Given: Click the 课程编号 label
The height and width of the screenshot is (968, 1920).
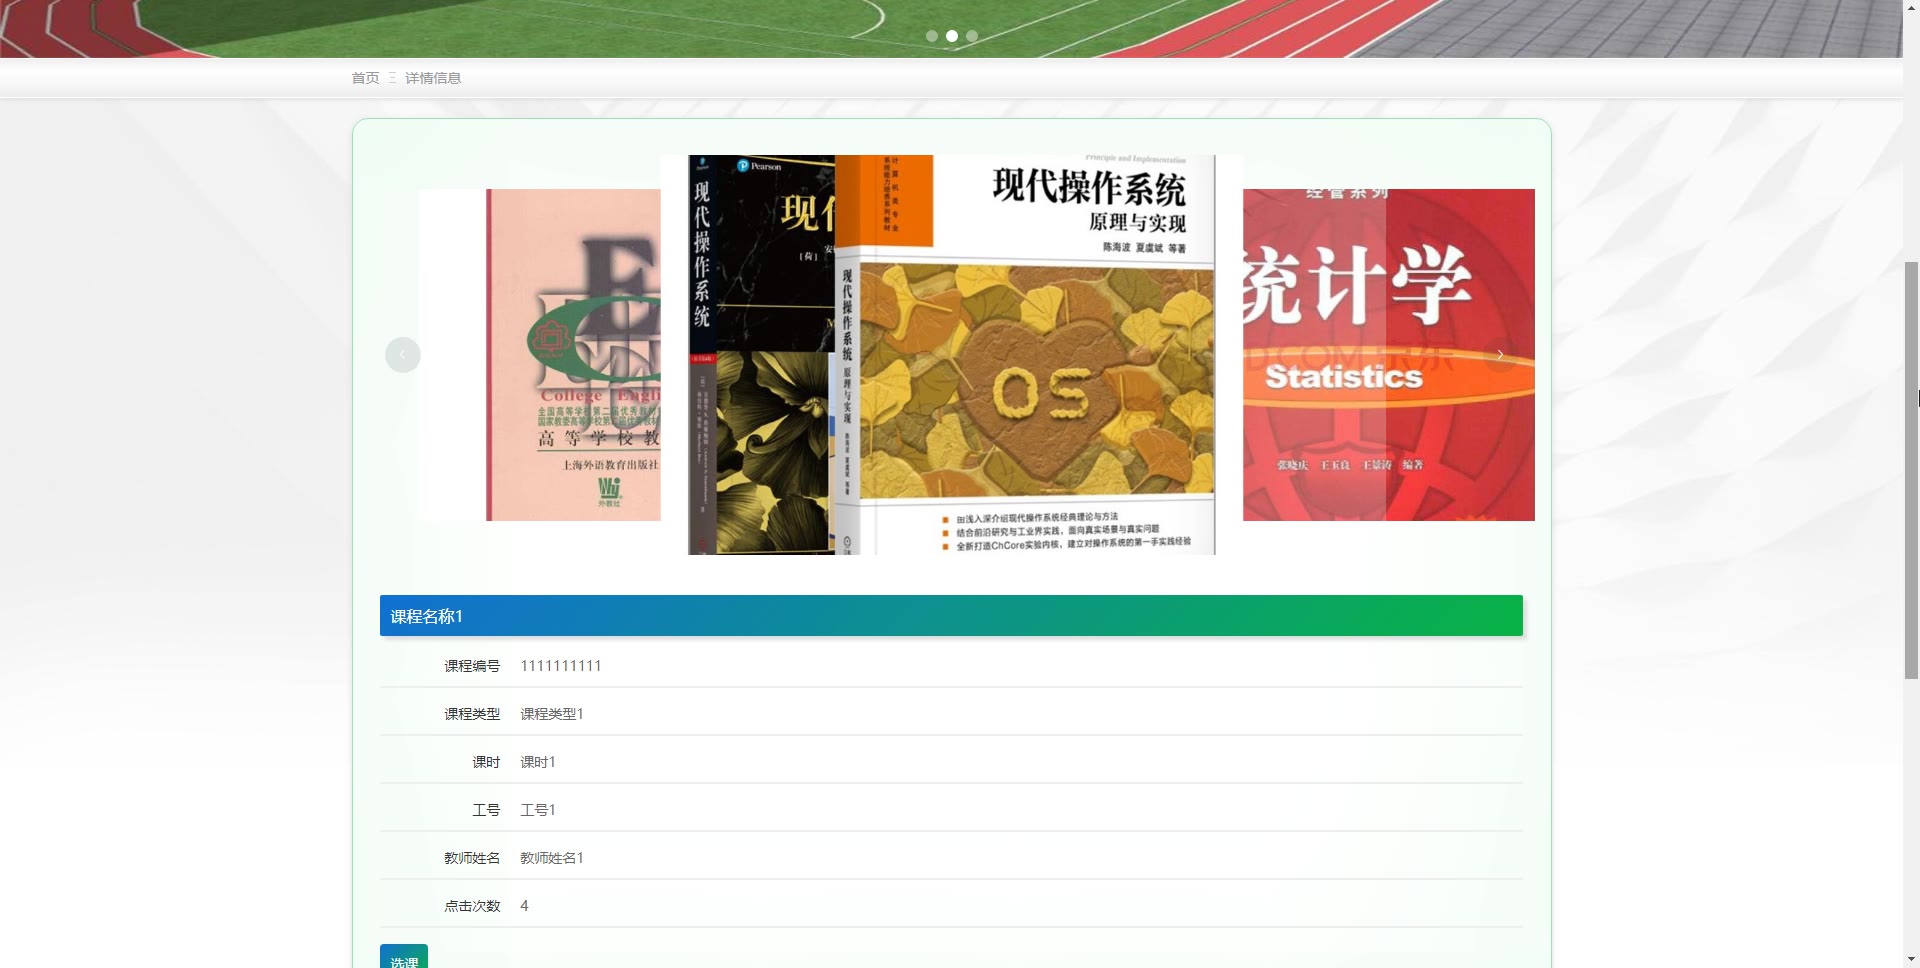Looking at the screenshot, I should click(x=472, y=666).
